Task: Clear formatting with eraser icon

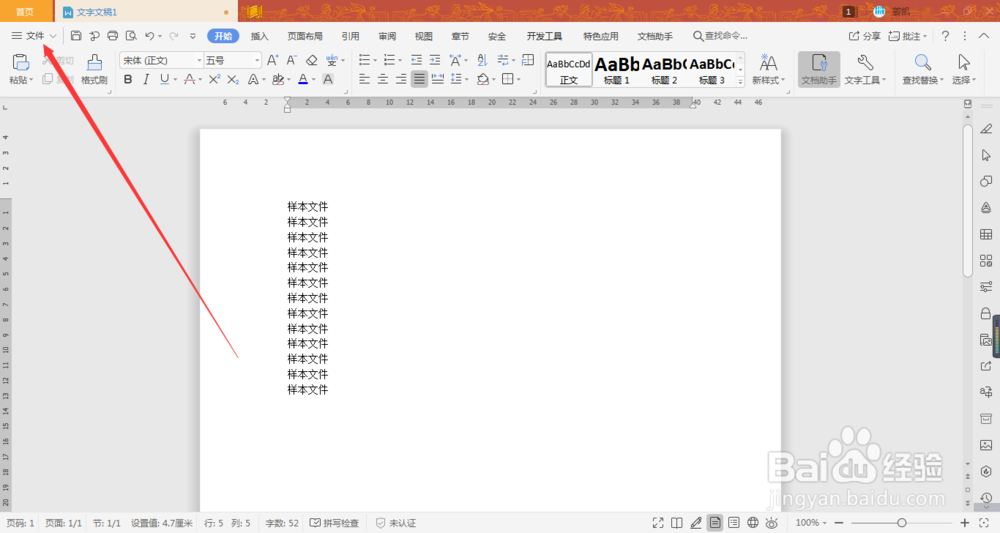Action: tap(311, 60)
